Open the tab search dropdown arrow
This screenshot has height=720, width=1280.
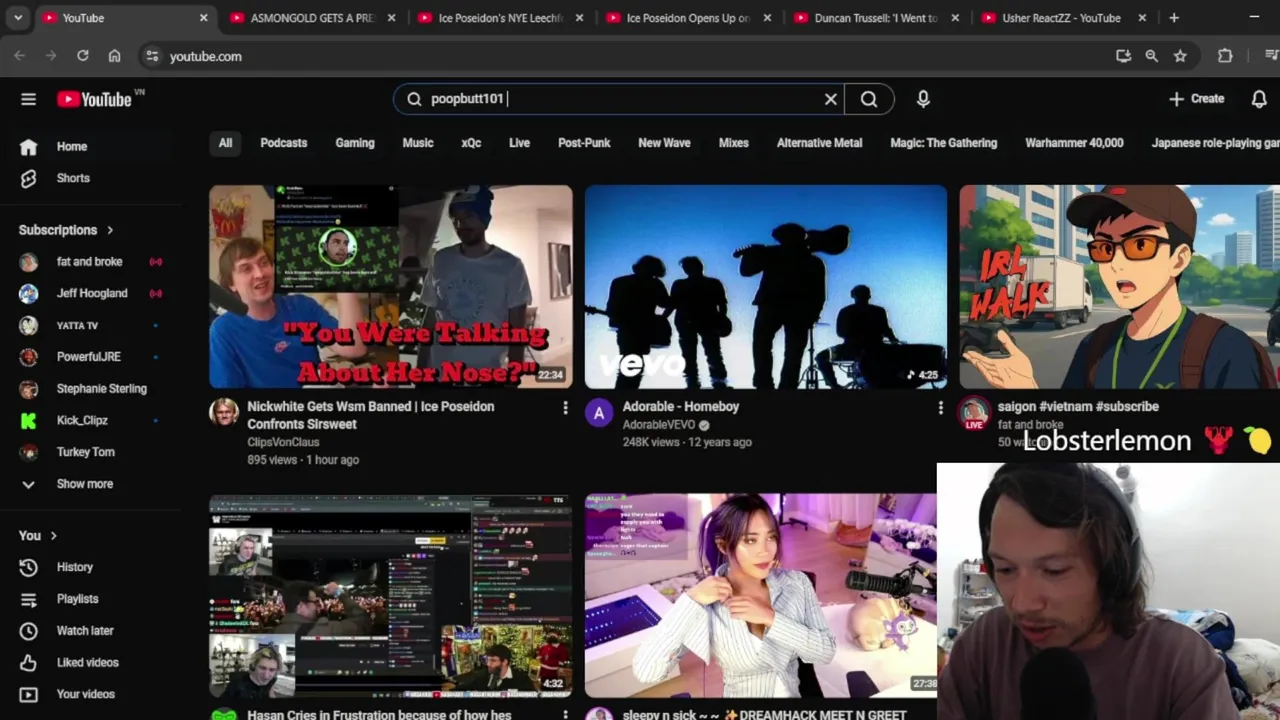coord(18,18)
